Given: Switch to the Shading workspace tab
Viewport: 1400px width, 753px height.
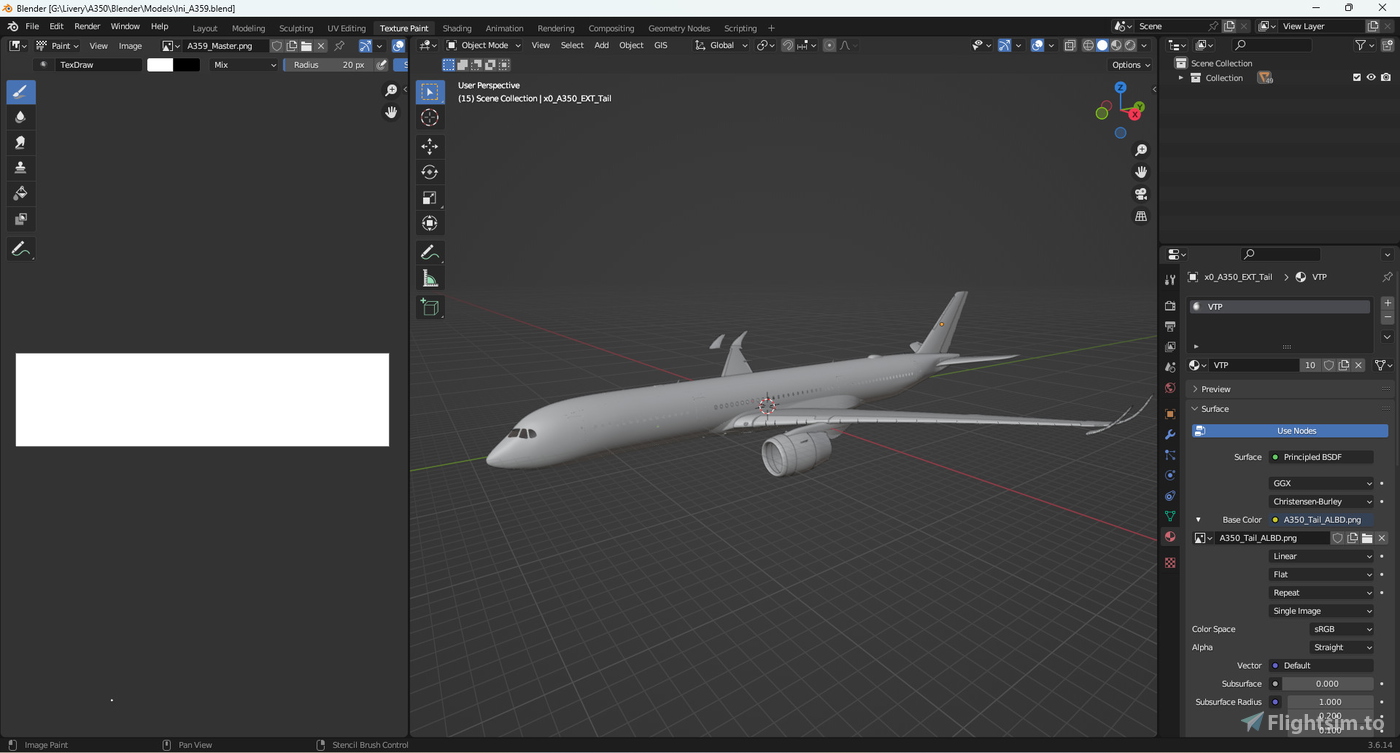Looking at the screenshot, I should [456, 27].
